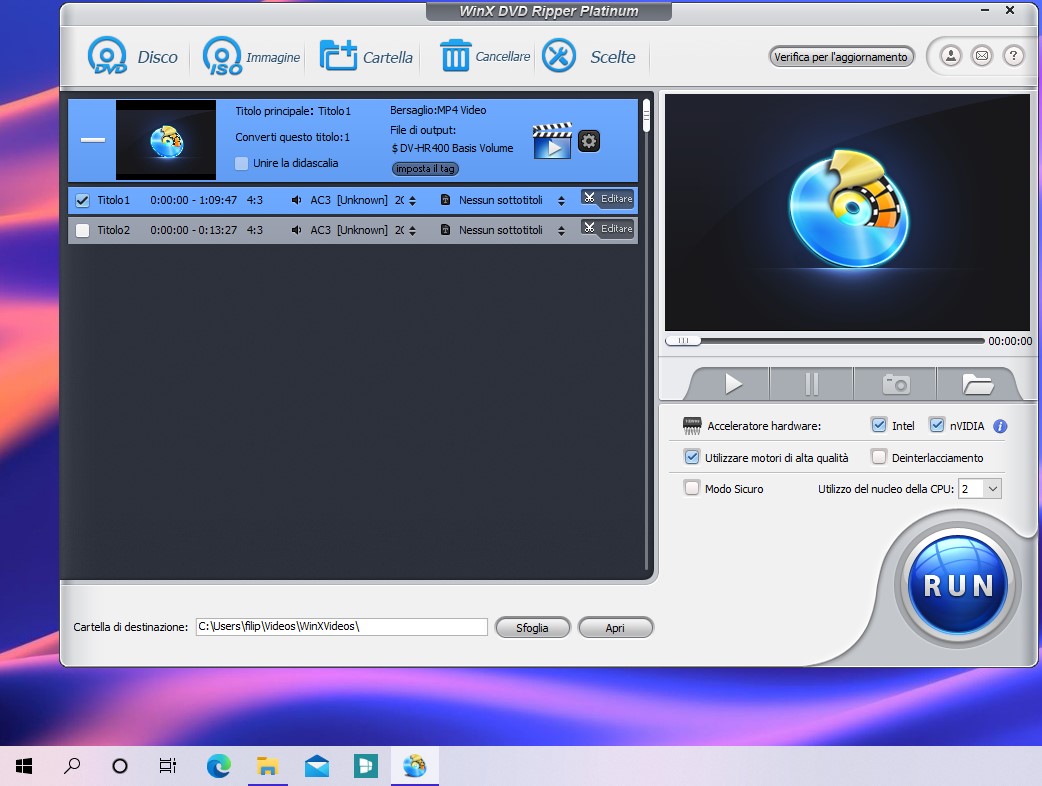Click the RUN button

(x=958, y=585)
